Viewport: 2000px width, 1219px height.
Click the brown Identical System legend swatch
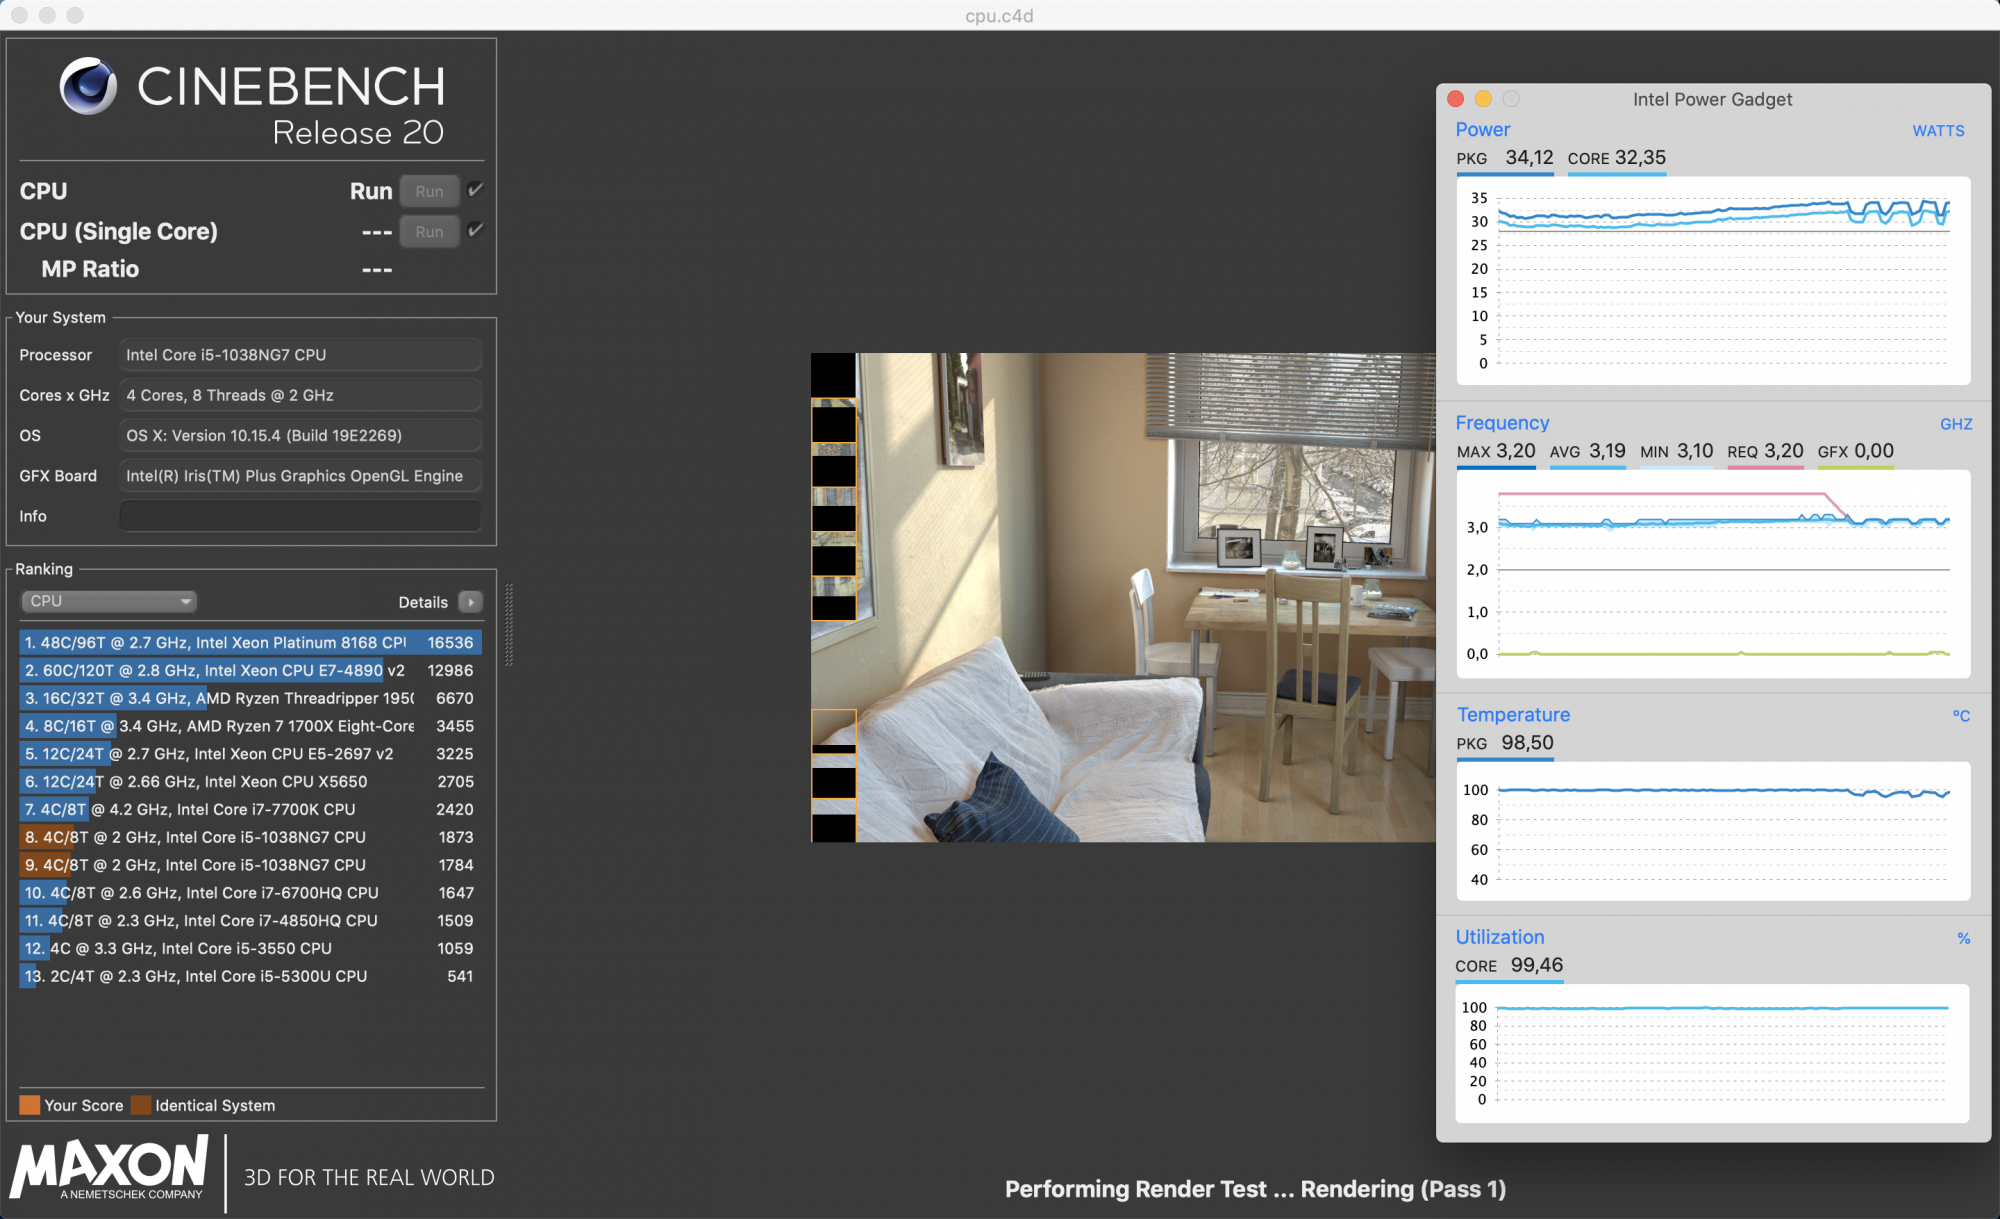[x=141, y=1105]
